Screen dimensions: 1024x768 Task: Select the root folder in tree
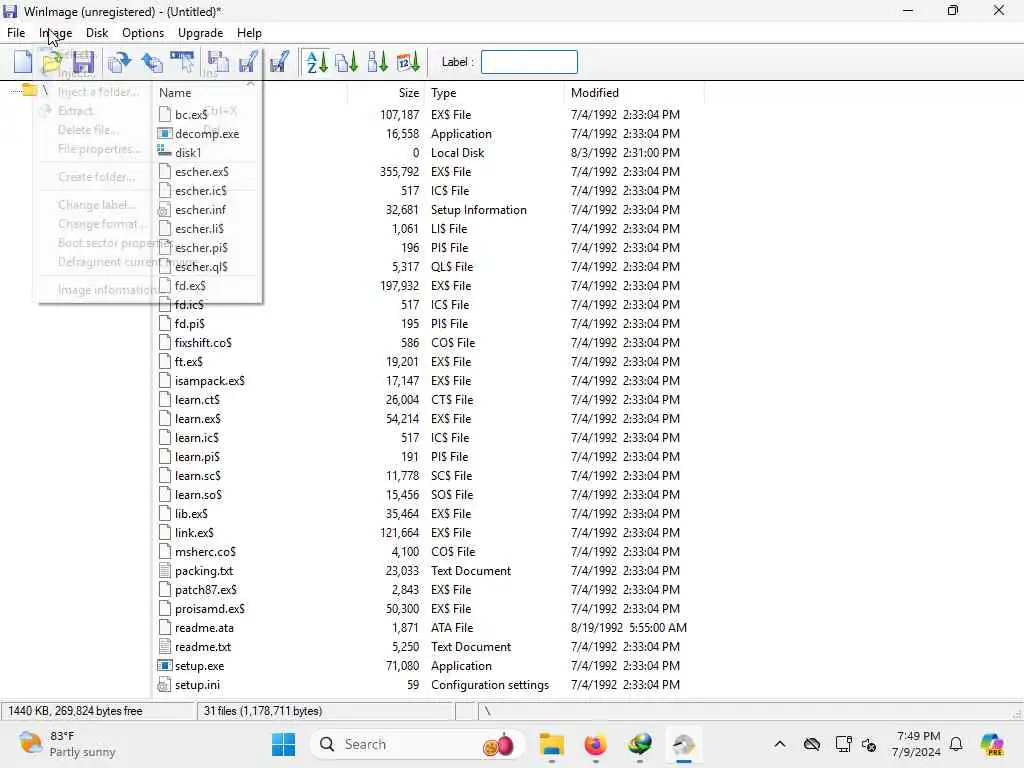pos(29,89)
